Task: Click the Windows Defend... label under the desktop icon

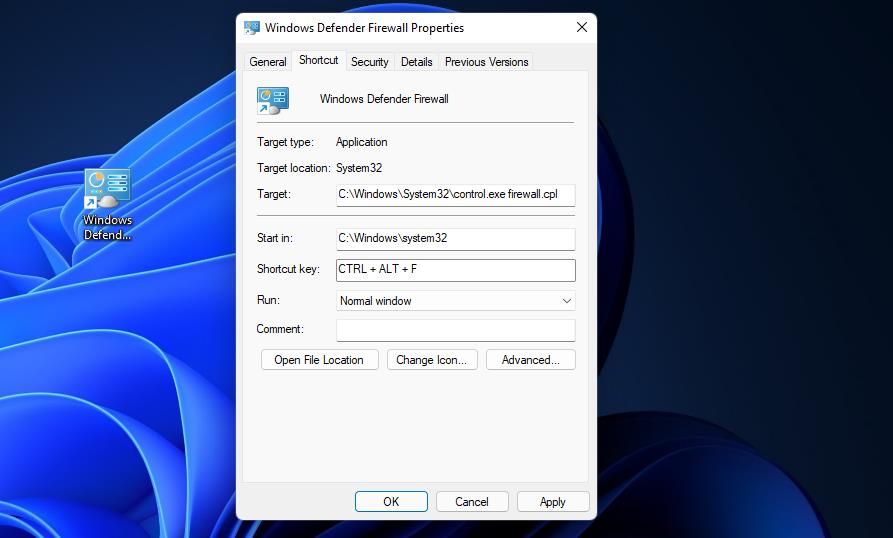Action: (x=107, y=227)
